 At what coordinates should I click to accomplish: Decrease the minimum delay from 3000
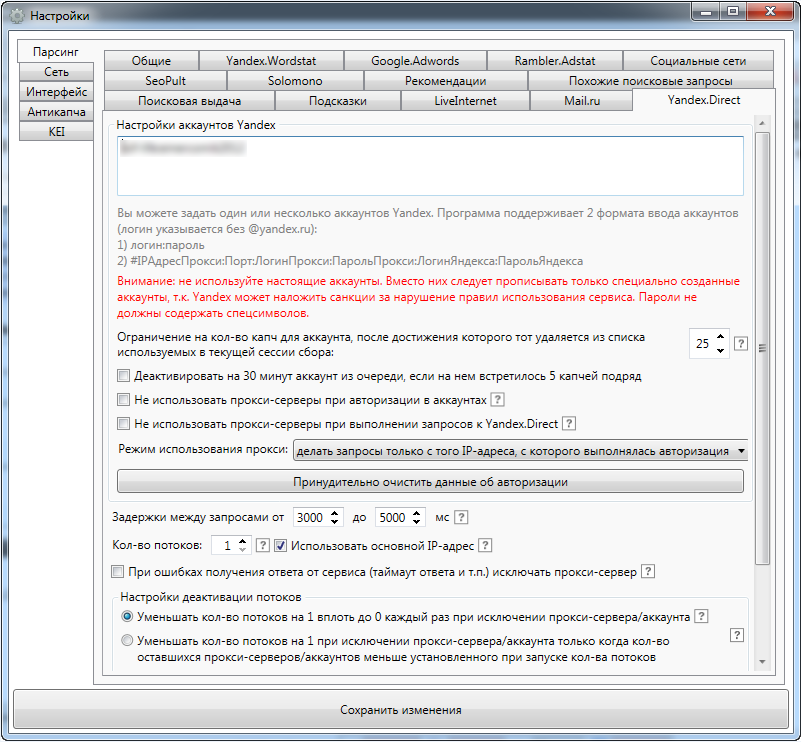point(335,522)
